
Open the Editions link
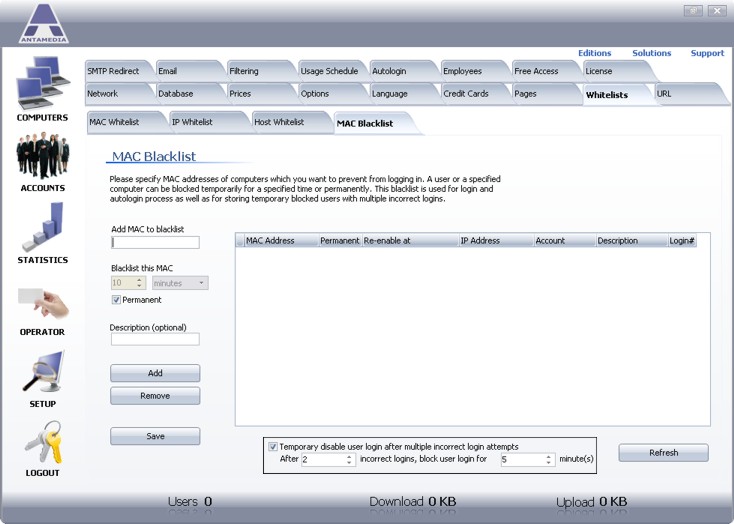[x=595, y=53]
